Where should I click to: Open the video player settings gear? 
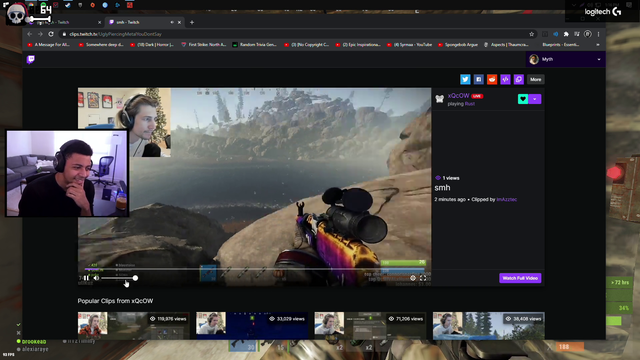tap(413, 278)
